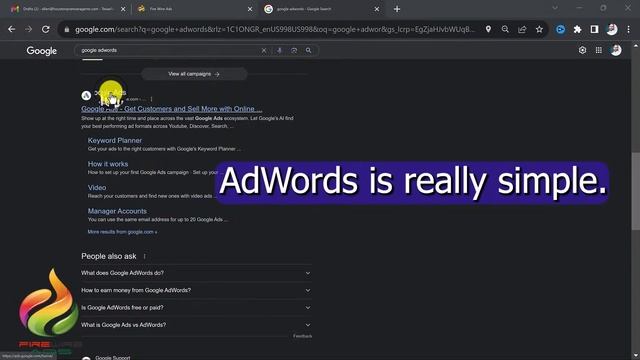The width and height of the screenshot is (640, 360).
Task: Click the browser forward arrow
Action: pos(29,29)
